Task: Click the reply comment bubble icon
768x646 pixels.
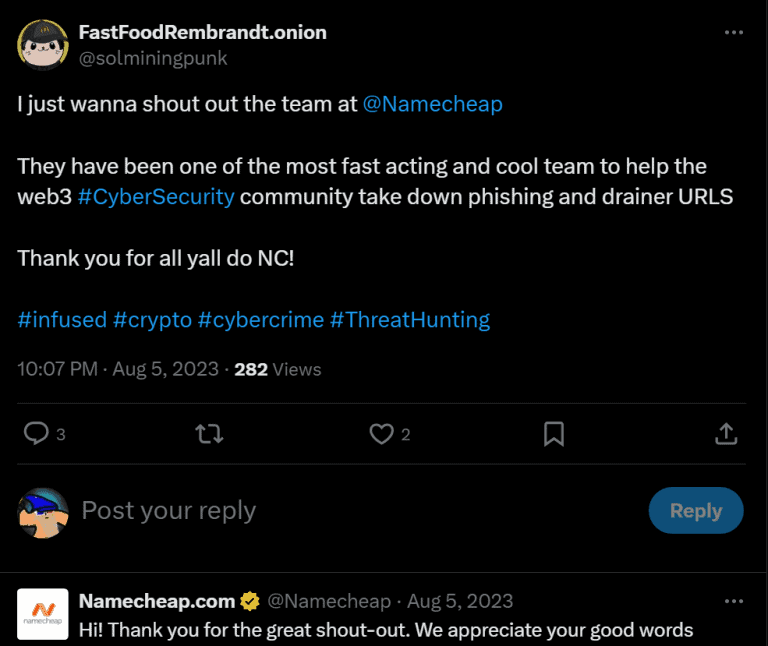Action: [37, 433]
